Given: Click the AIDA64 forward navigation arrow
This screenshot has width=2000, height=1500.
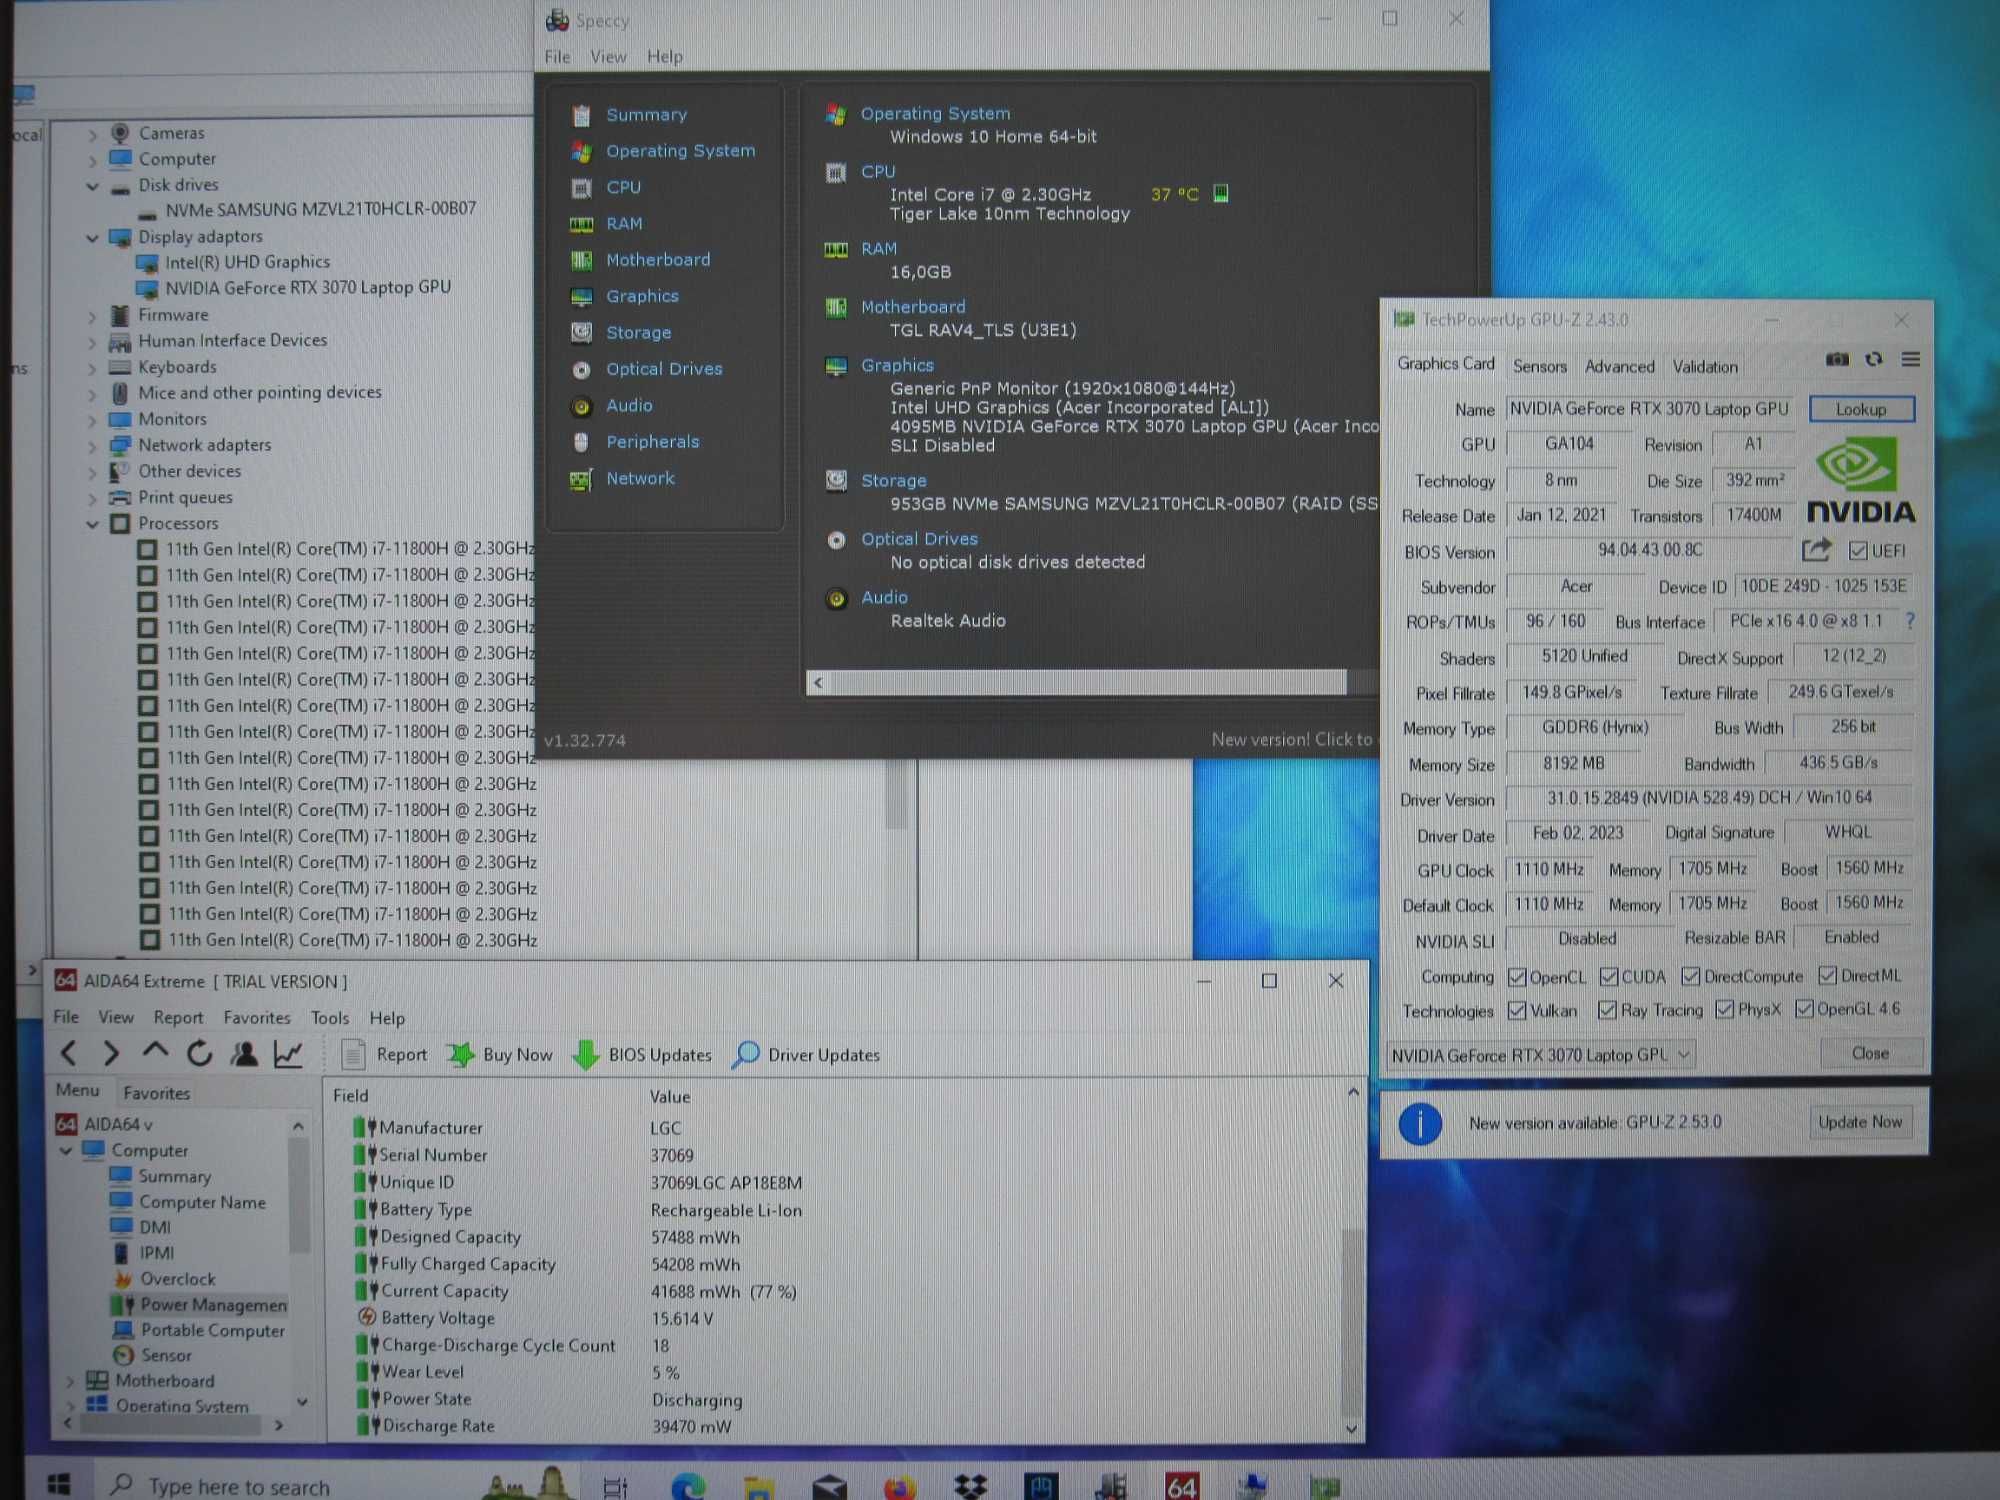Looking at the screenshot, I should click(111, 1053).
